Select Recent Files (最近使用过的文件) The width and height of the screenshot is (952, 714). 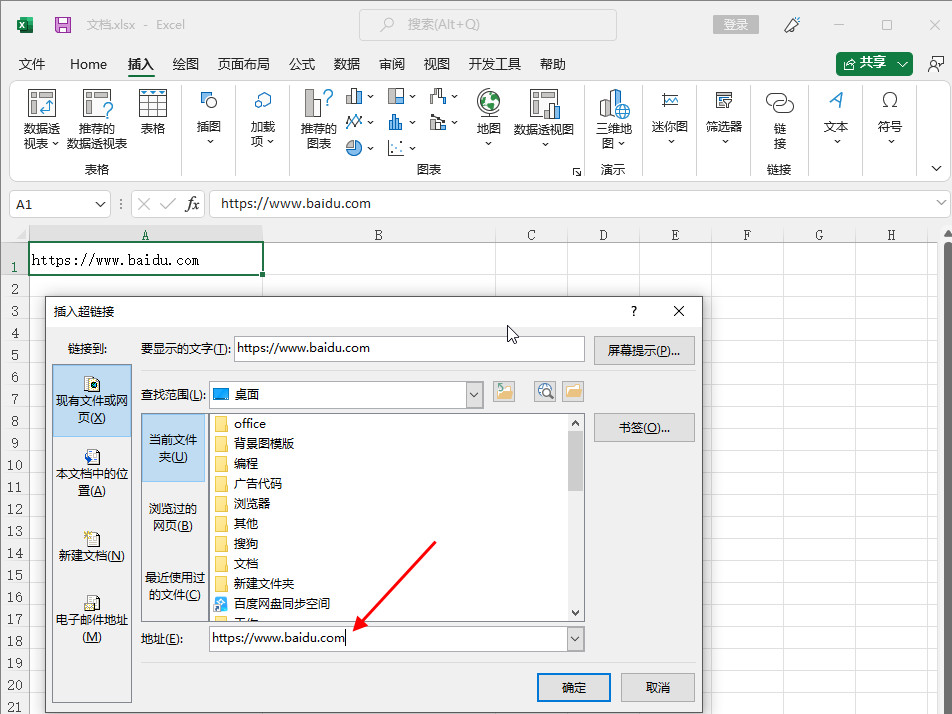click(174, 585)
